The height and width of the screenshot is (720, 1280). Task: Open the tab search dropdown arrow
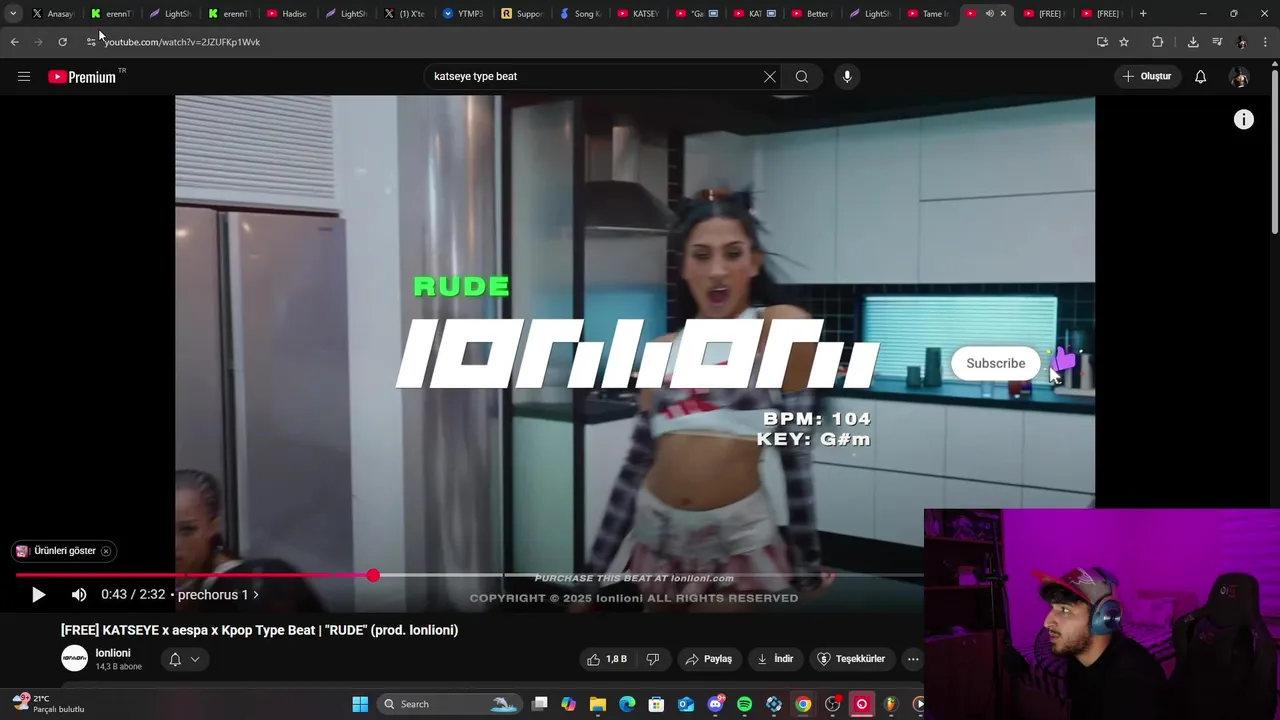pos(13,14)
